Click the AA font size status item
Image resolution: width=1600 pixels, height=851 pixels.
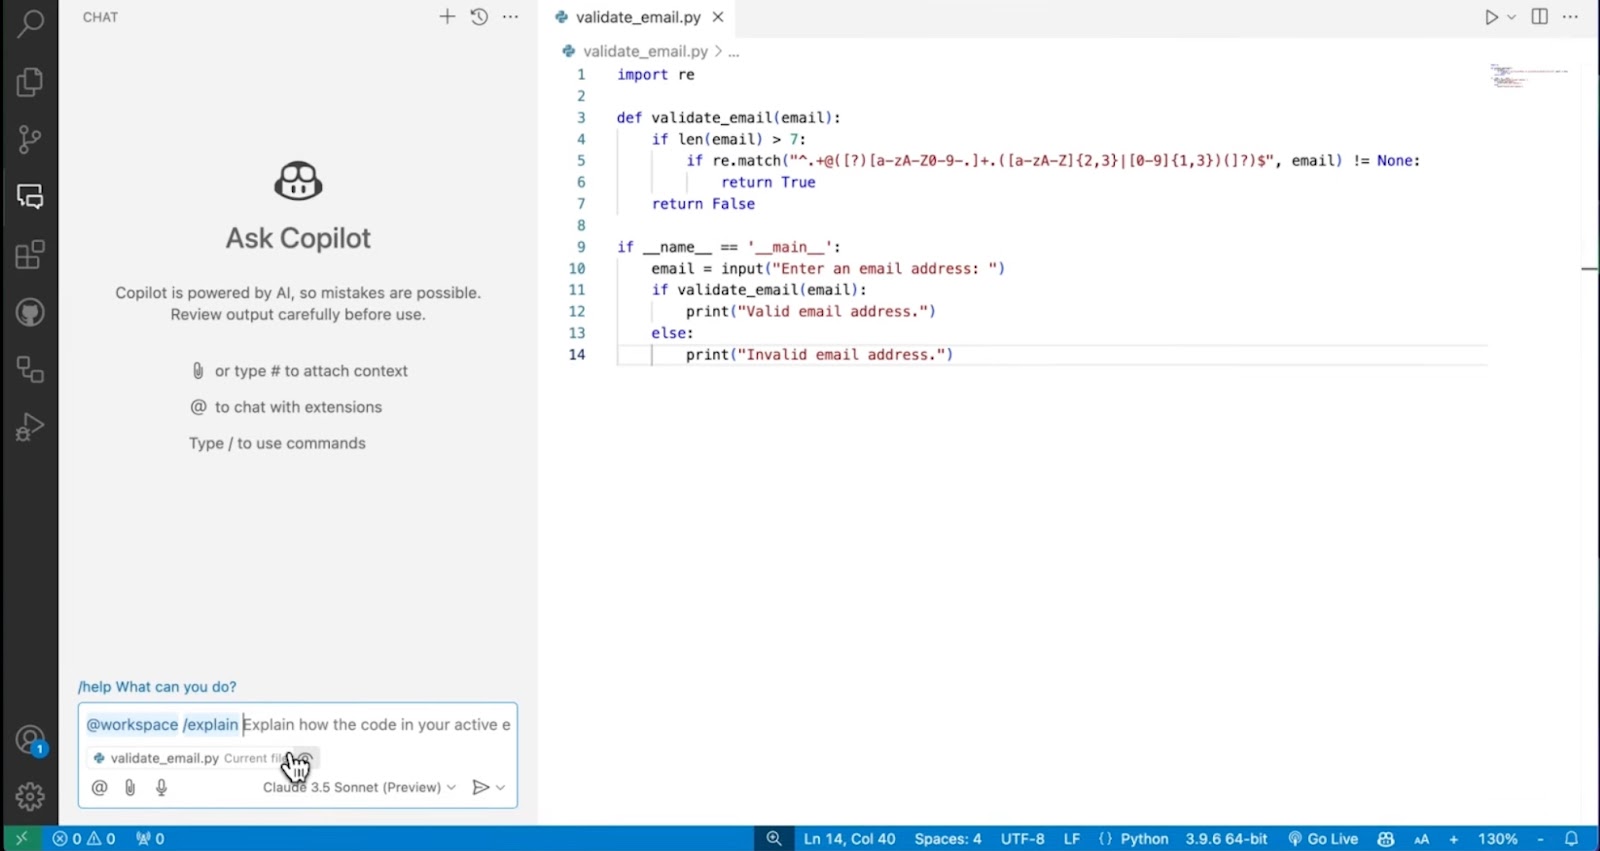point(1421,839)
